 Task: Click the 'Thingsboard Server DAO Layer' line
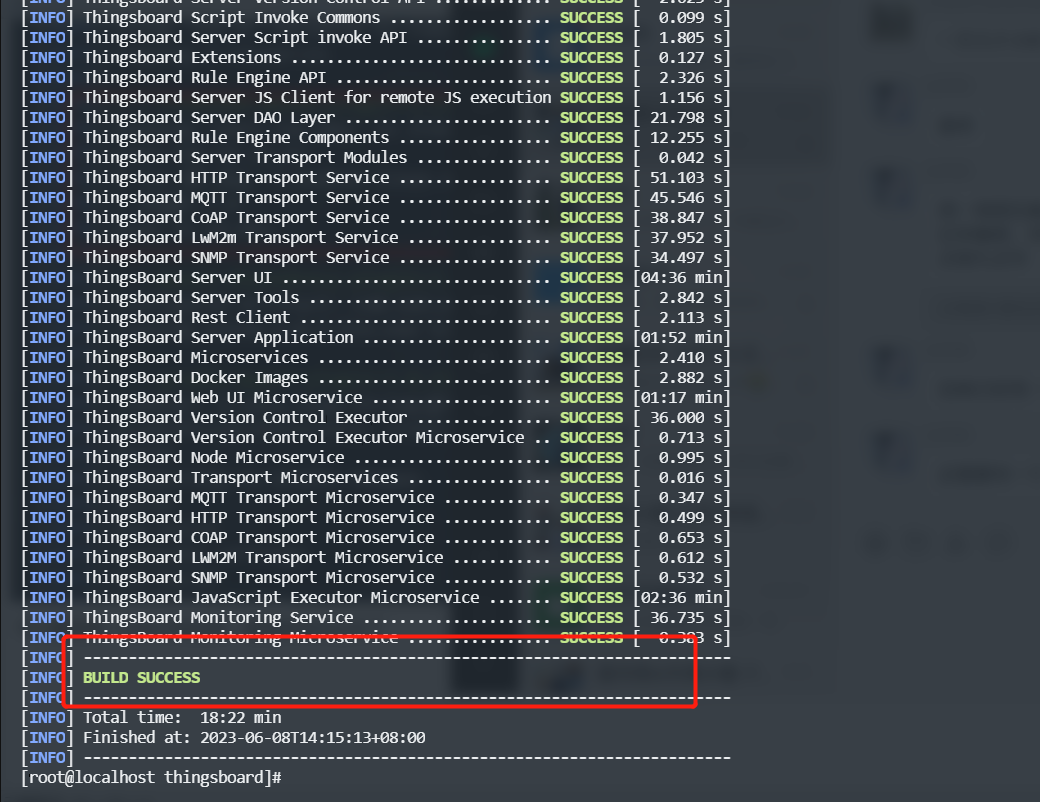point(375,117)
